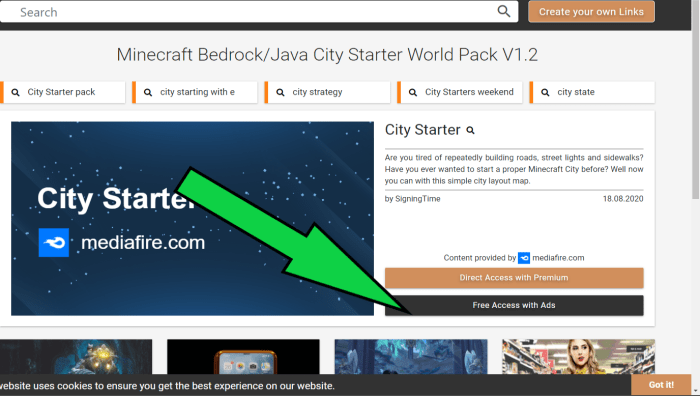The image size is (700, 396).
Task: Select the City Starter pack suggestion
Action: 63,92
